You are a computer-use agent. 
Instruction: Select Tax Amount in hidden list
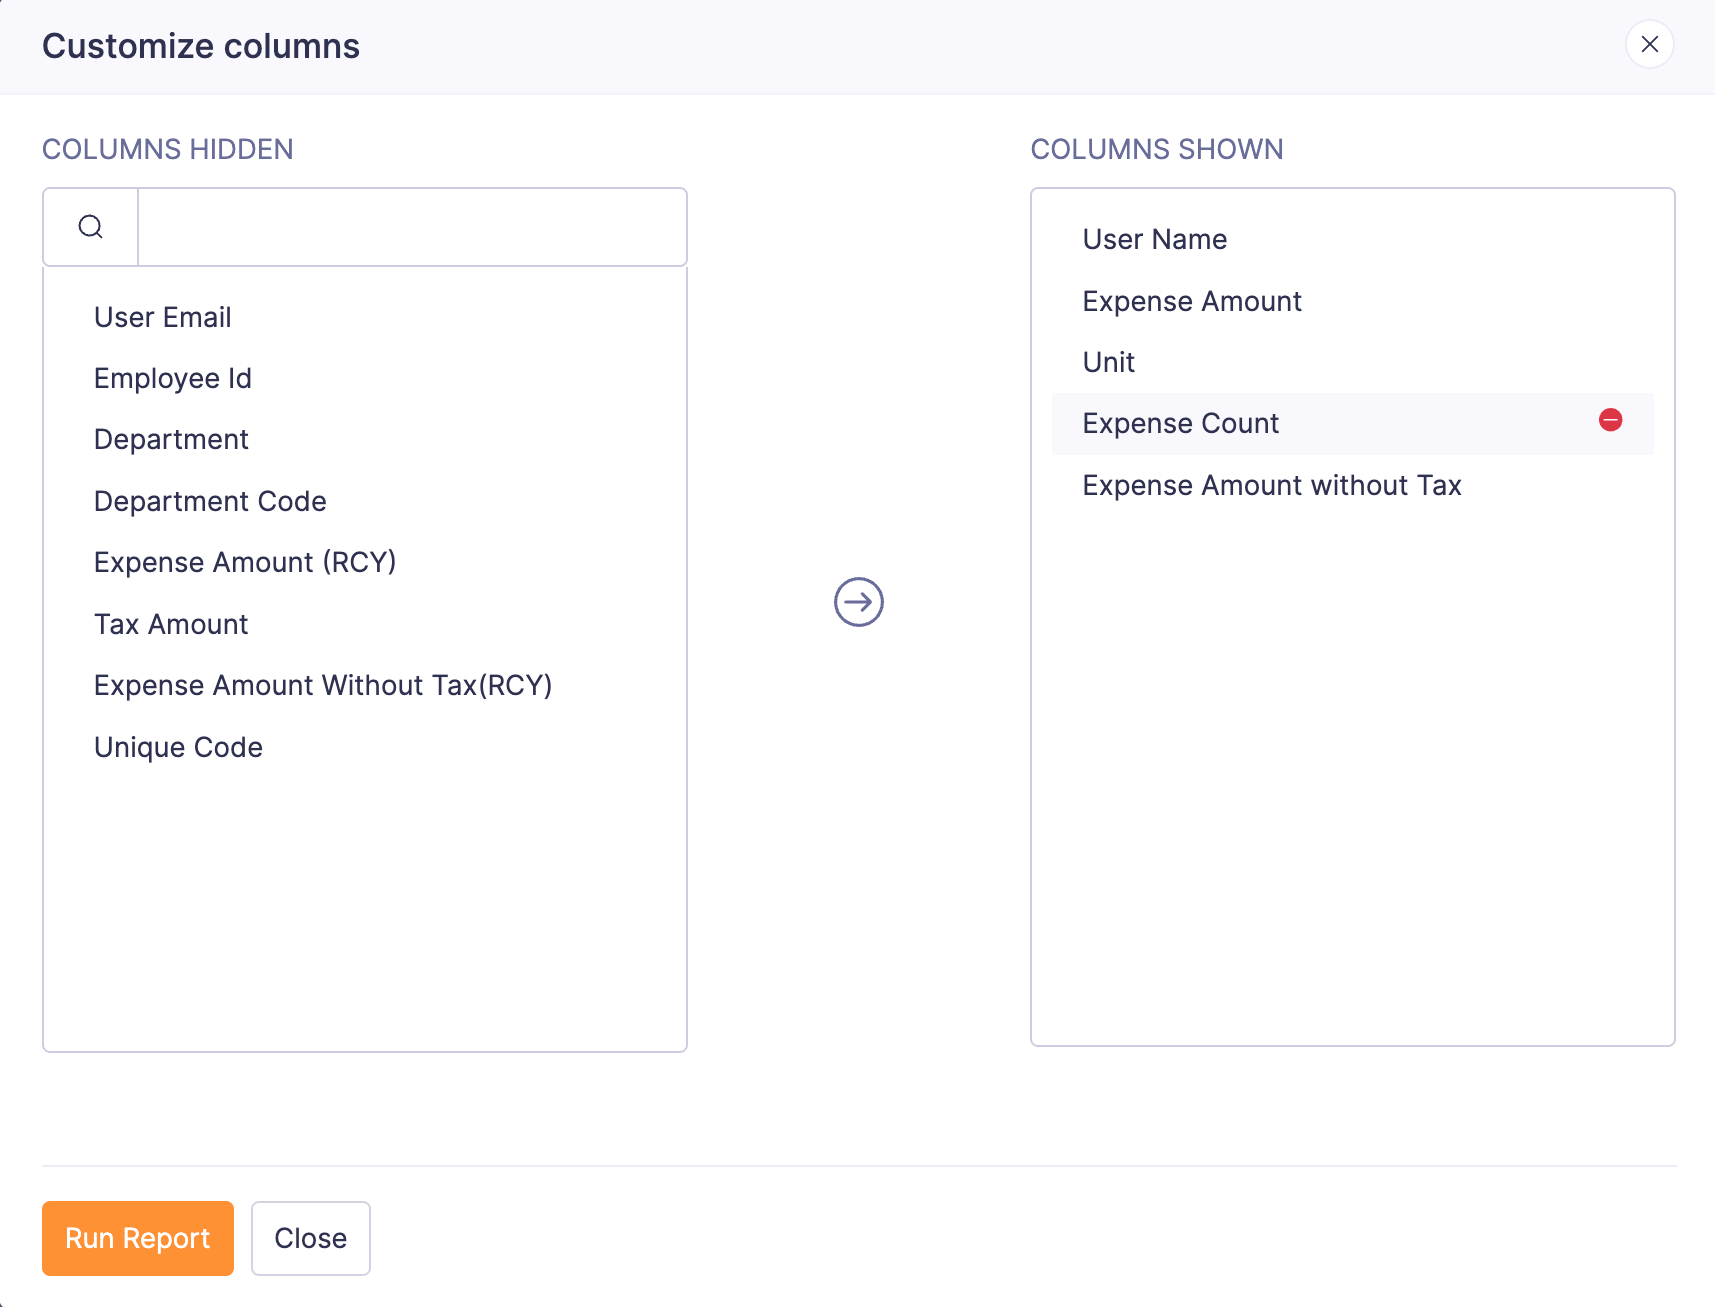[170, 623]
